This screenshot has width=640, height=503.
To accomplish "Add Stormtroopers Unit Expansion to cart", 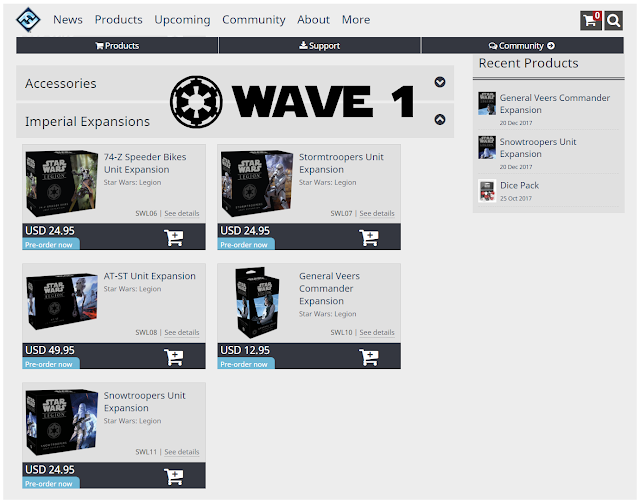I will click(x=369, y=238).
